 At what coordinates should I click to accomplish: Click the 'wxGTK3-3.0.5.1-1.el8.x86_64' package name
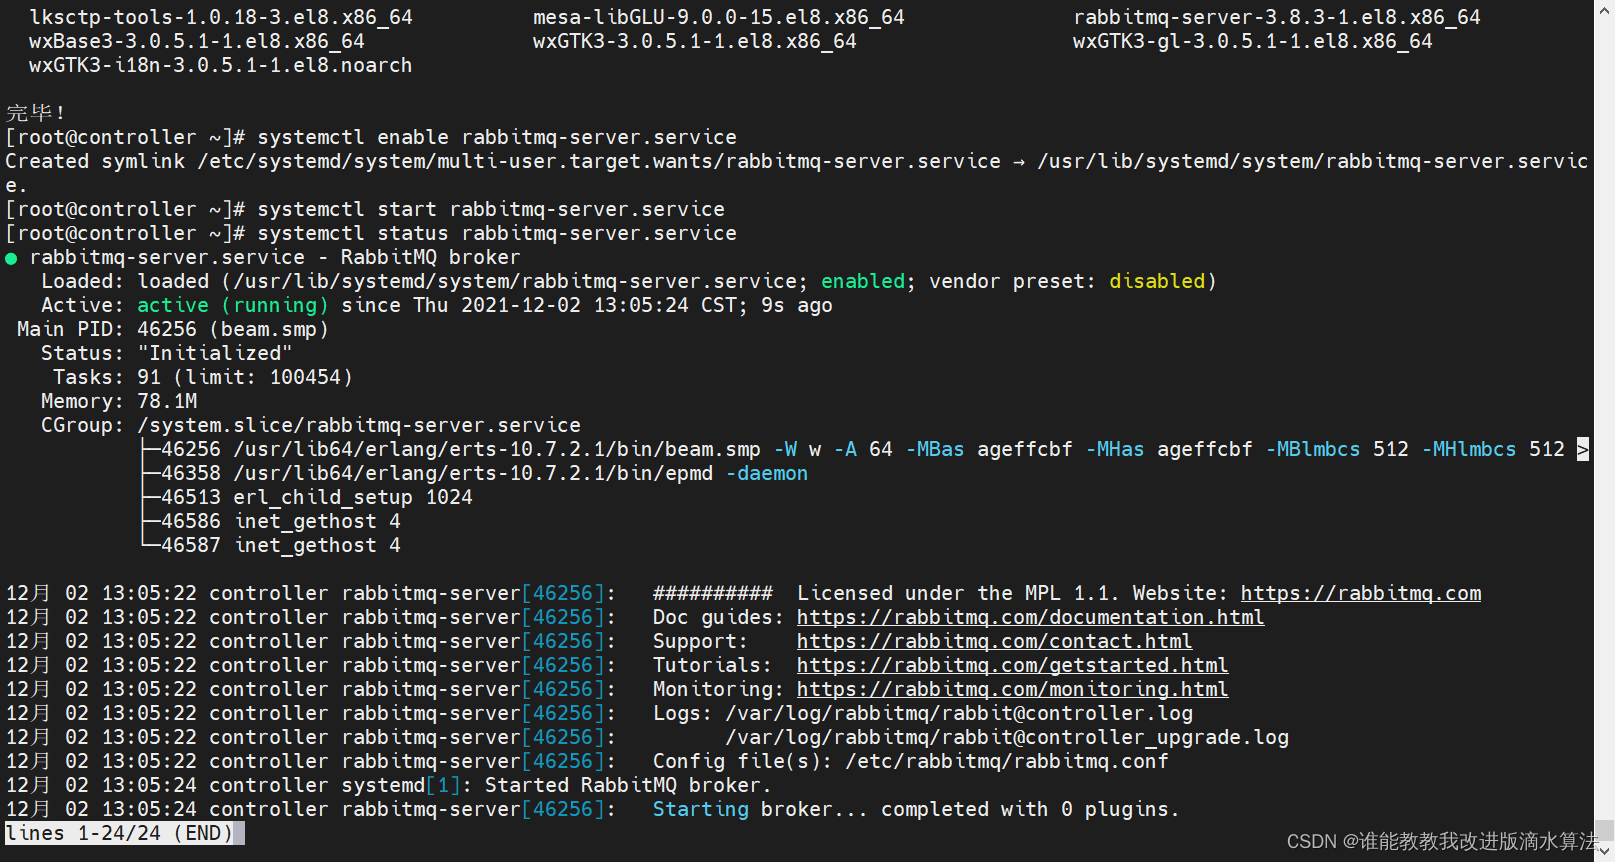(x=695, y=41)
